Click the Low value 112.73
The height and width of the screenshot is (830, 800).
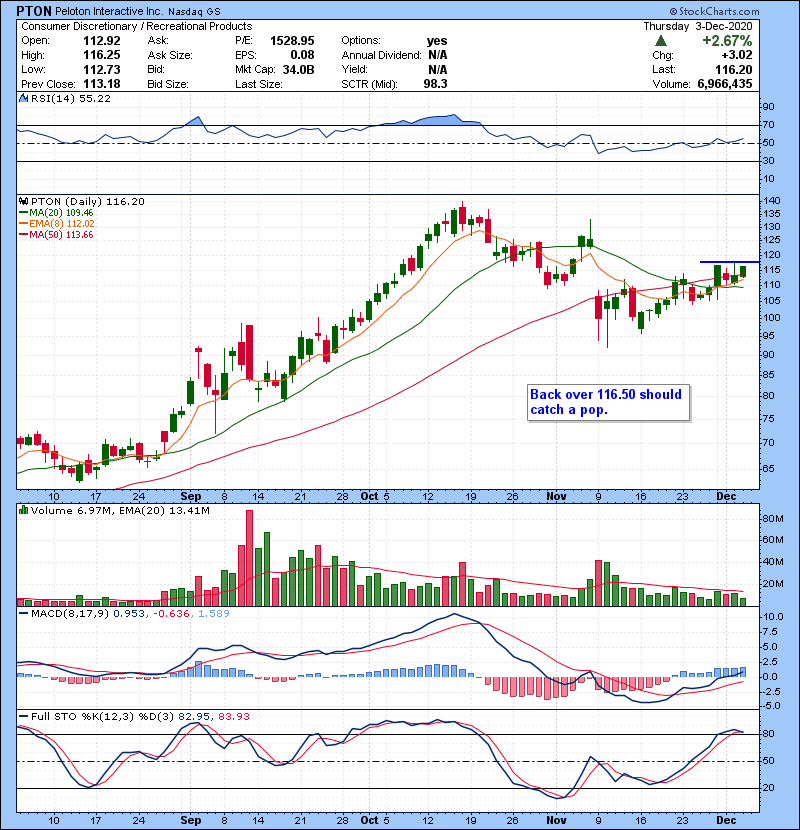pos(102,70)
